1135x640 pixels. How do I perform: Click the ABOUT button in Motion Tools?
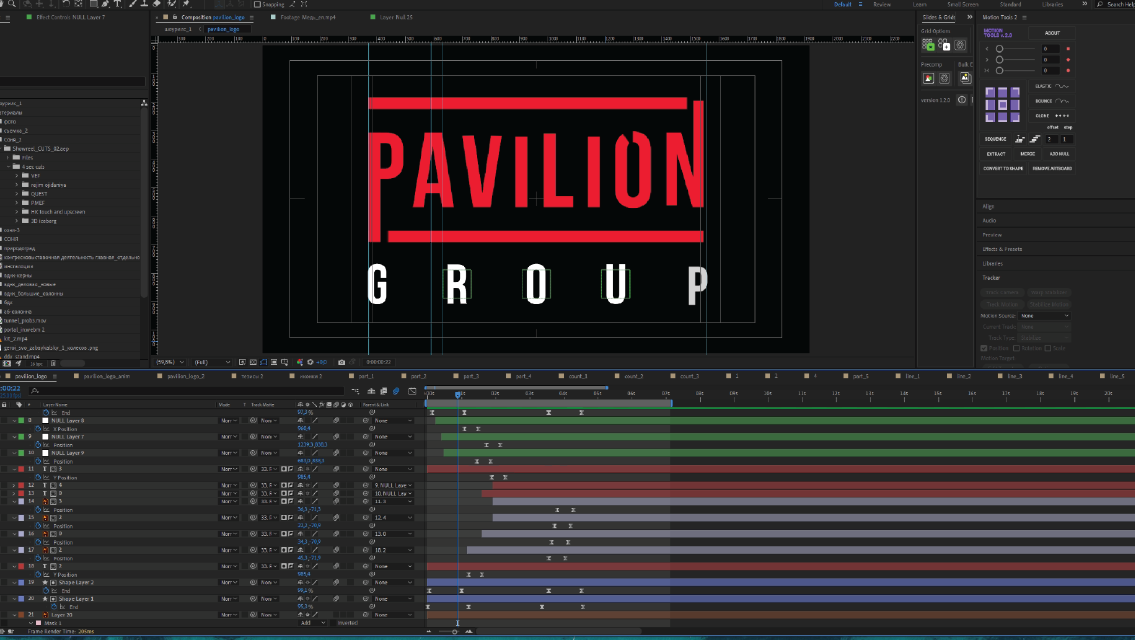click(1052, 33)
